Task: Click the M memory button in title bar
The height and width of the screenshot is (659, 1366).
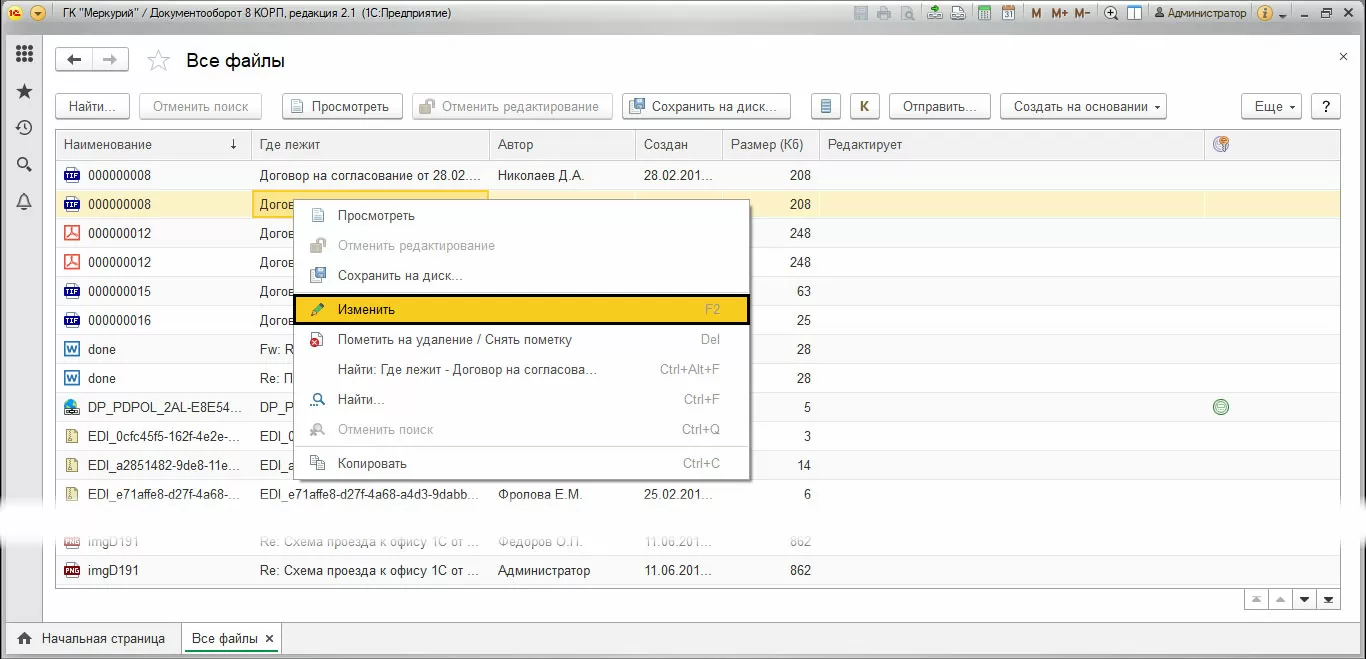Action: tap(1036, 13)
